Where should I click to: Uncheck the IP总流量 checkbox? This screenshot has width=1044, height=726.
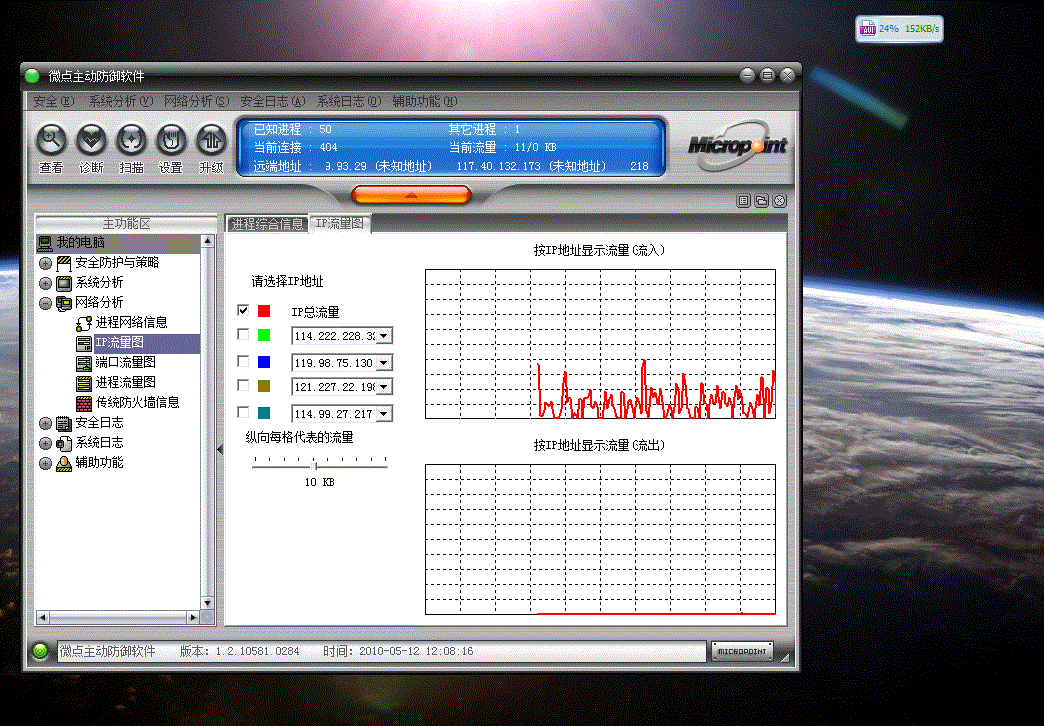[x=243, y=311]
